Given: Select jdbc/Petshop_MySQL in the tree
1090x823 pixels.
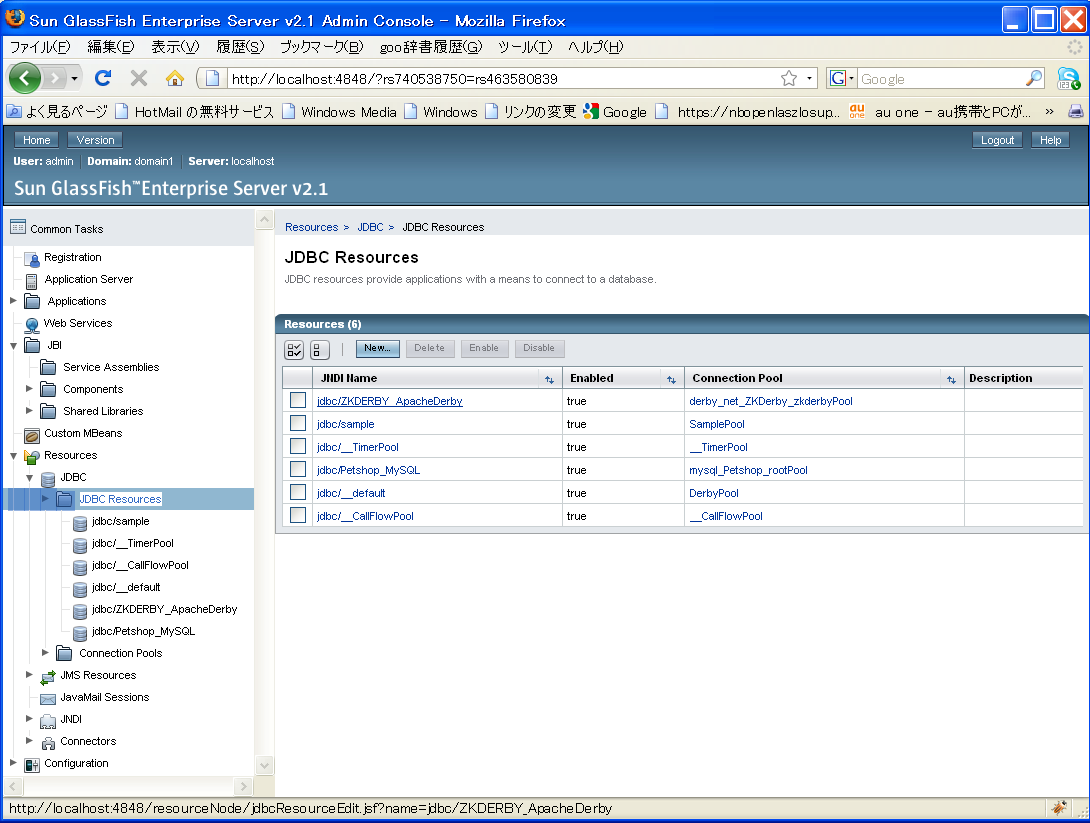Looking at the screenshot, I should [x=143, y=631].
